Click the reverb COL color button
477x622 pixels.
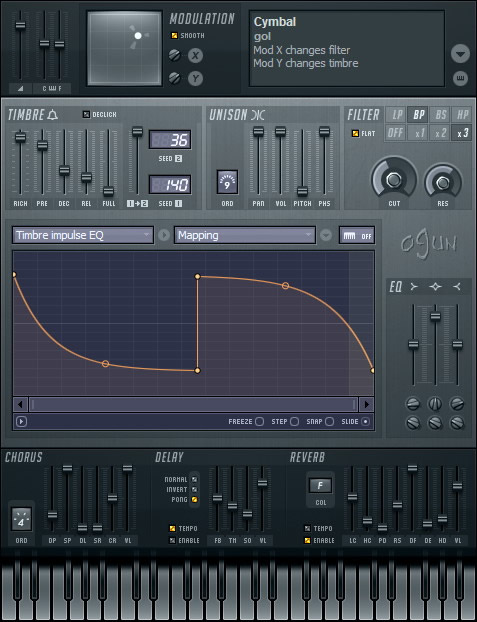[x=320, y=486]
